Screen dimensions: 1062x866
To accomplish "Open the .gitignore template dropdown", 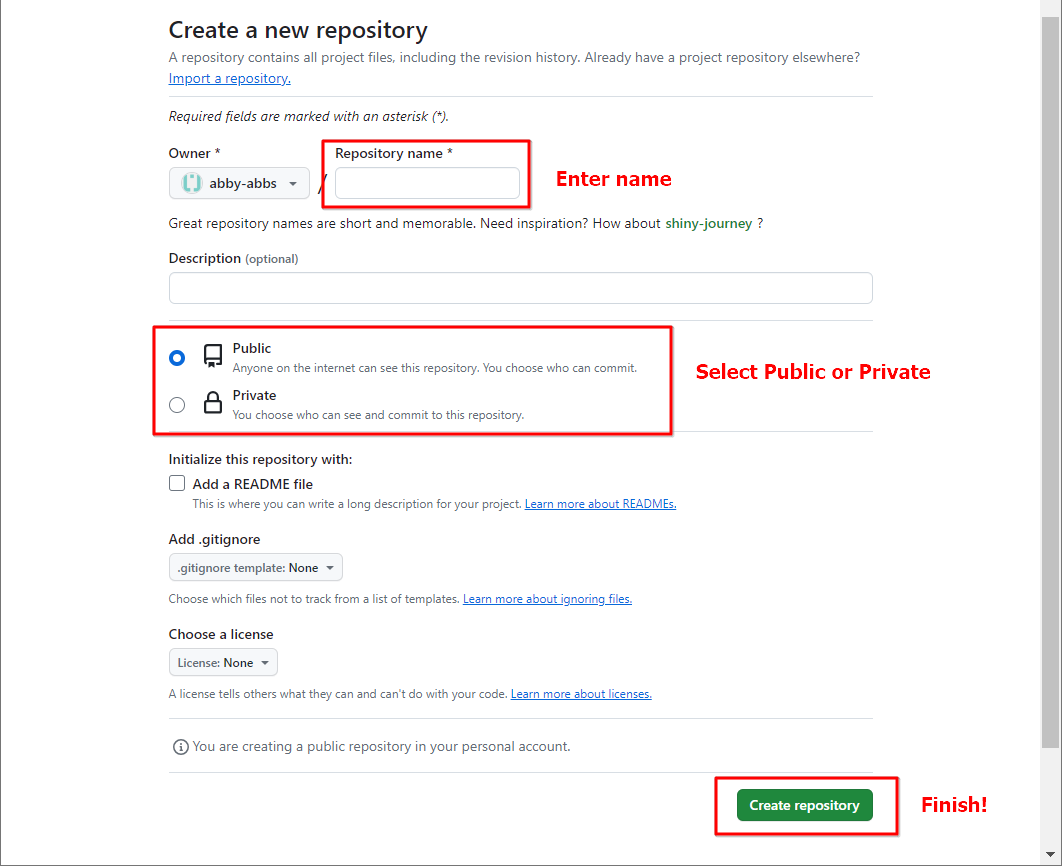I will point(255,566).
